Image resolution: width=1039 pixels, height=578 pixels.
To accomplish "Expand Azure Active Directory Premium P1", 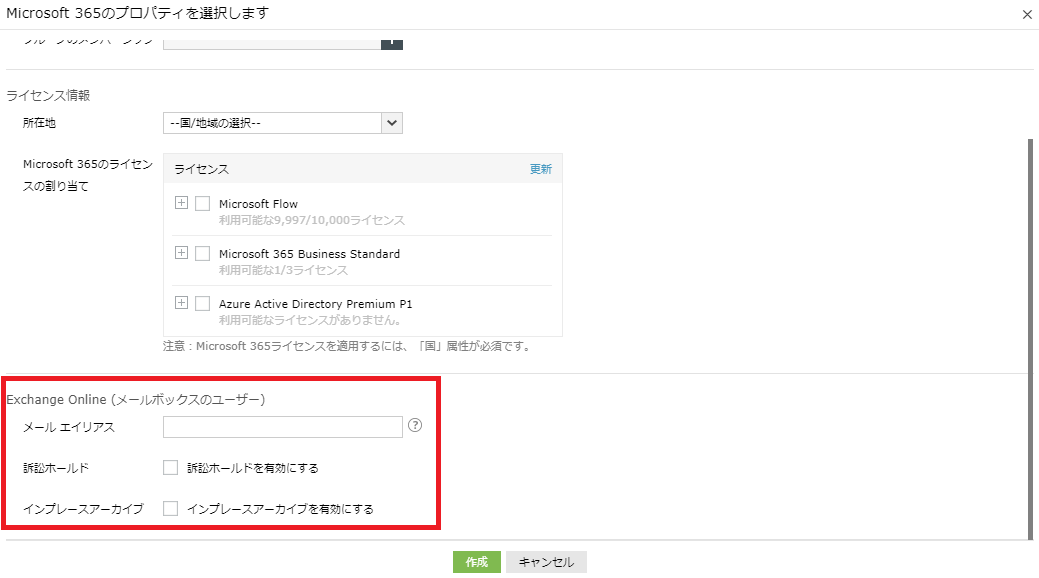I will [181, 303].
